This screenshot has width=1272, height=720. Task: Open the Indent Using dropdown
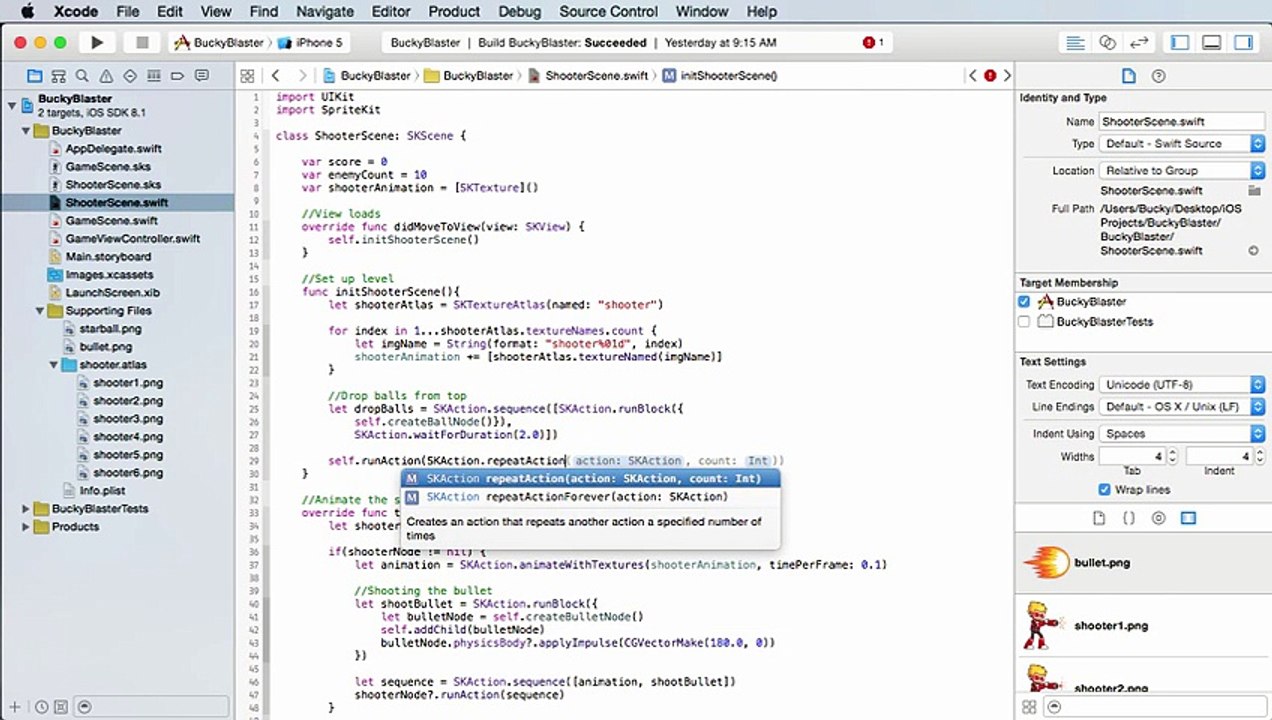click(x=1182, y=433)
